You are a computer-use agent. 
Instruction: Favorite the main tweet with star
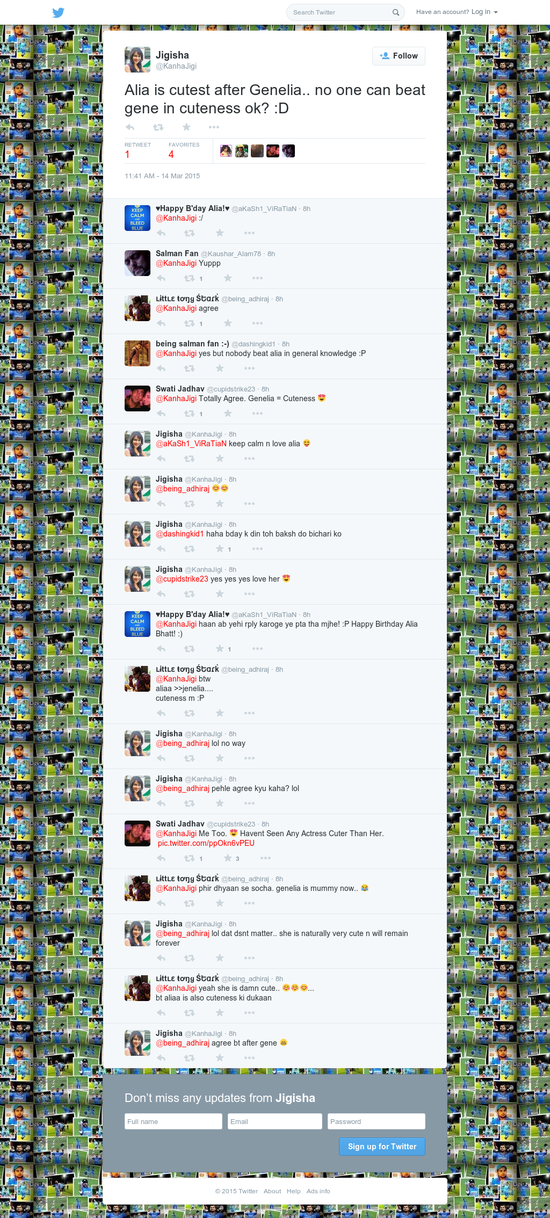point(186,127)
